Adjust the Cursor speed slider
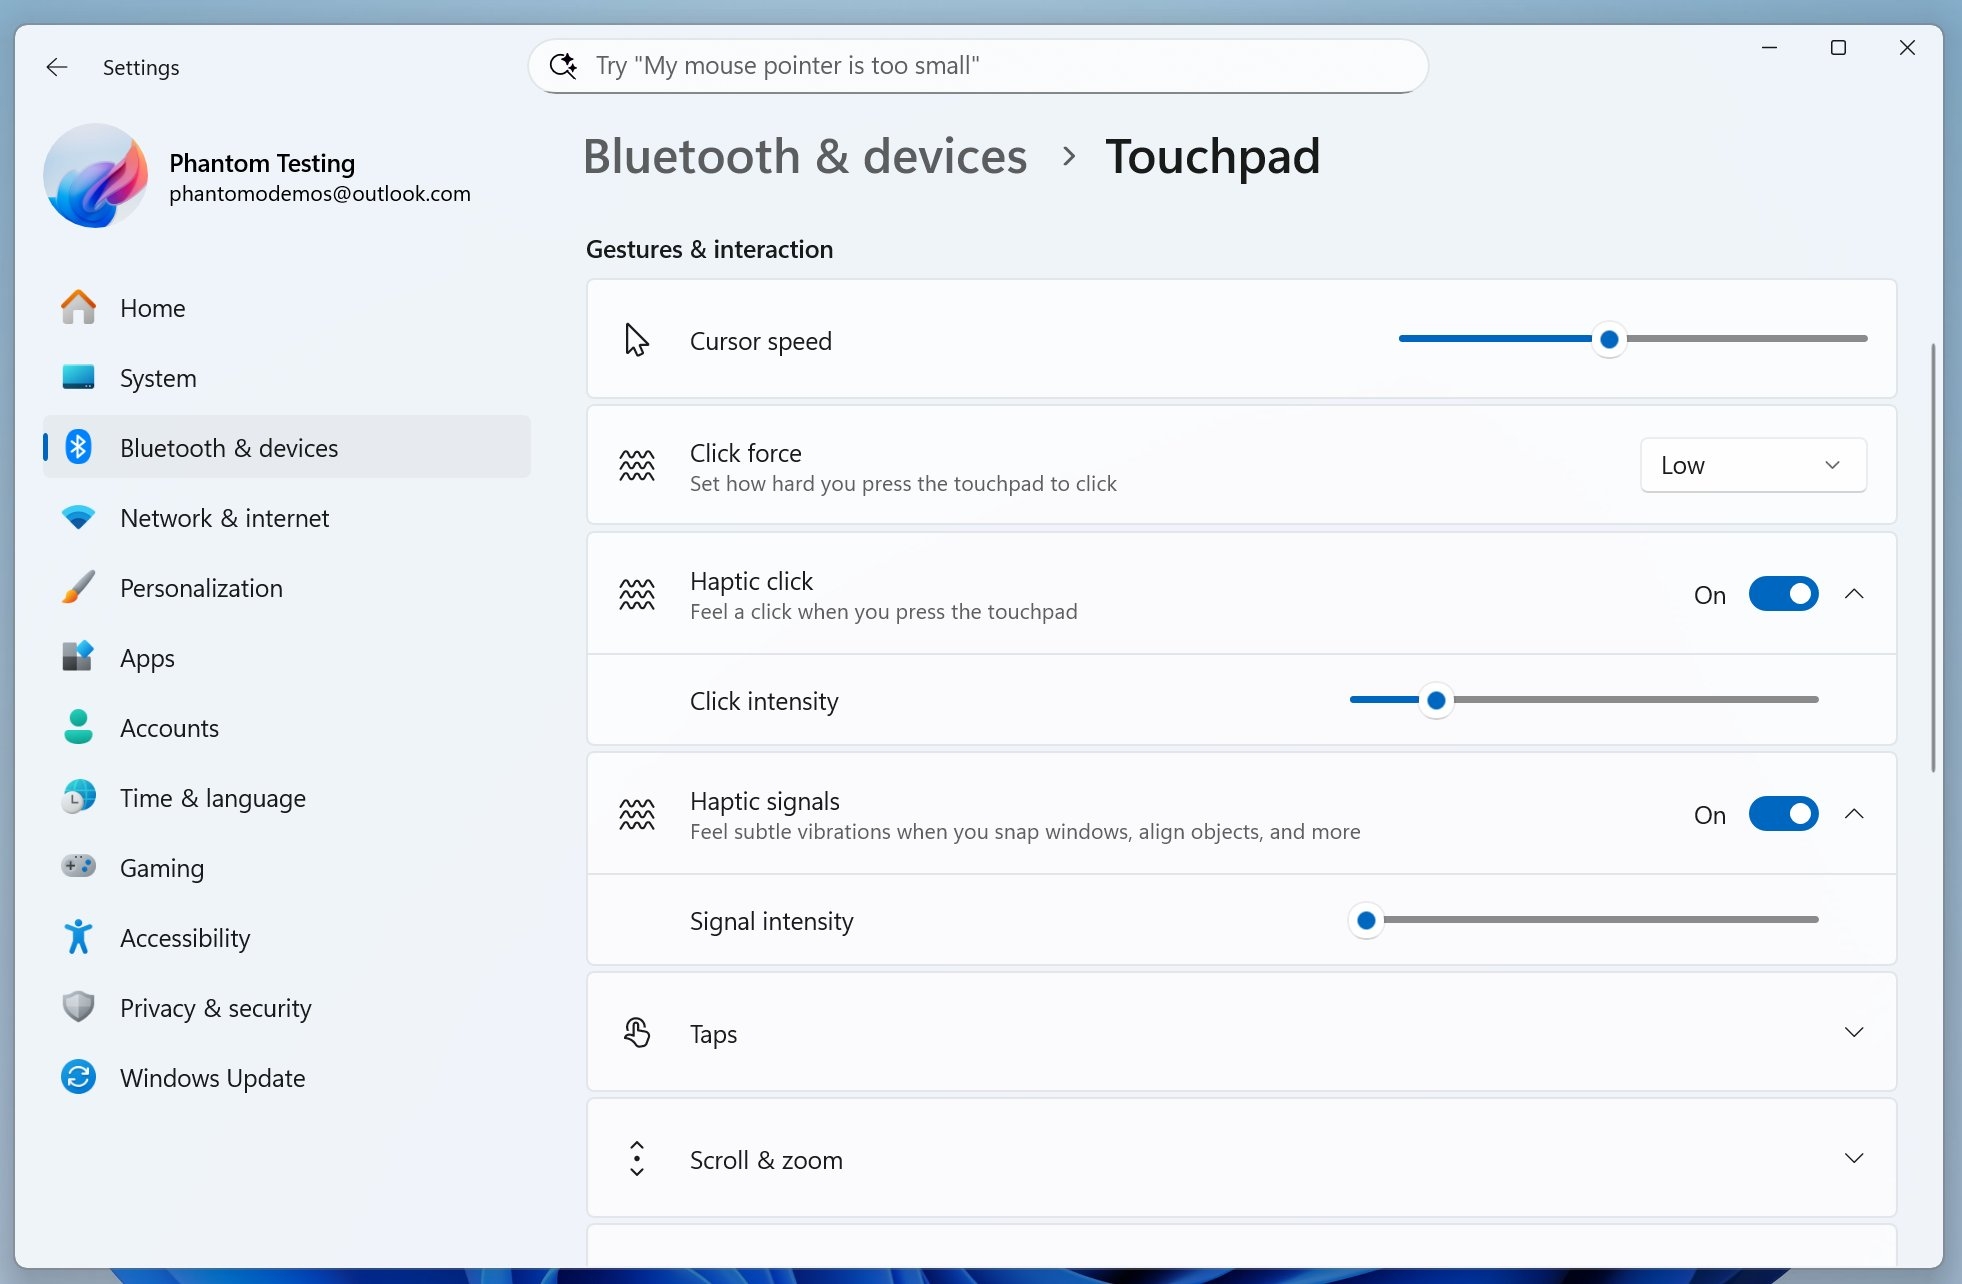This screenshot has height=1284, width=1962. [x=1610, y=339]
